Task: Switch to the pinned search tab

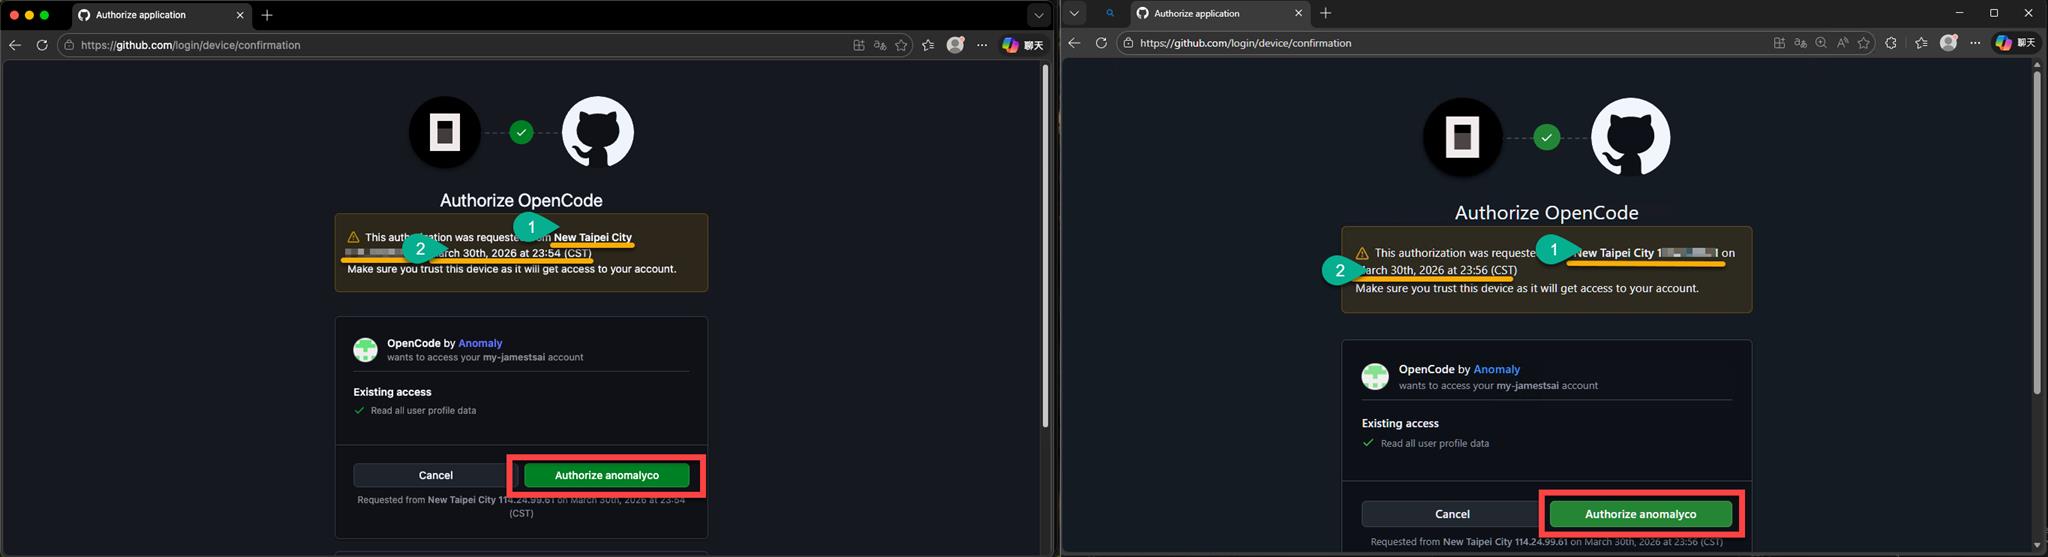Action: (1110, 13)
